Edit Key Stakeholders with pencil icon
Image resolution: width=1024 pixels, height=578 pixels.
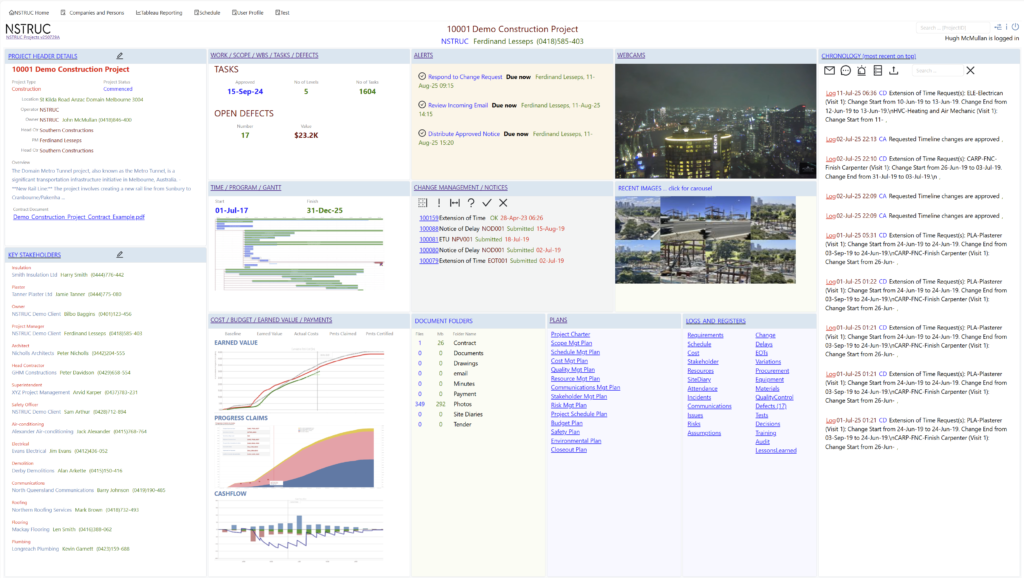click(120, 255)
